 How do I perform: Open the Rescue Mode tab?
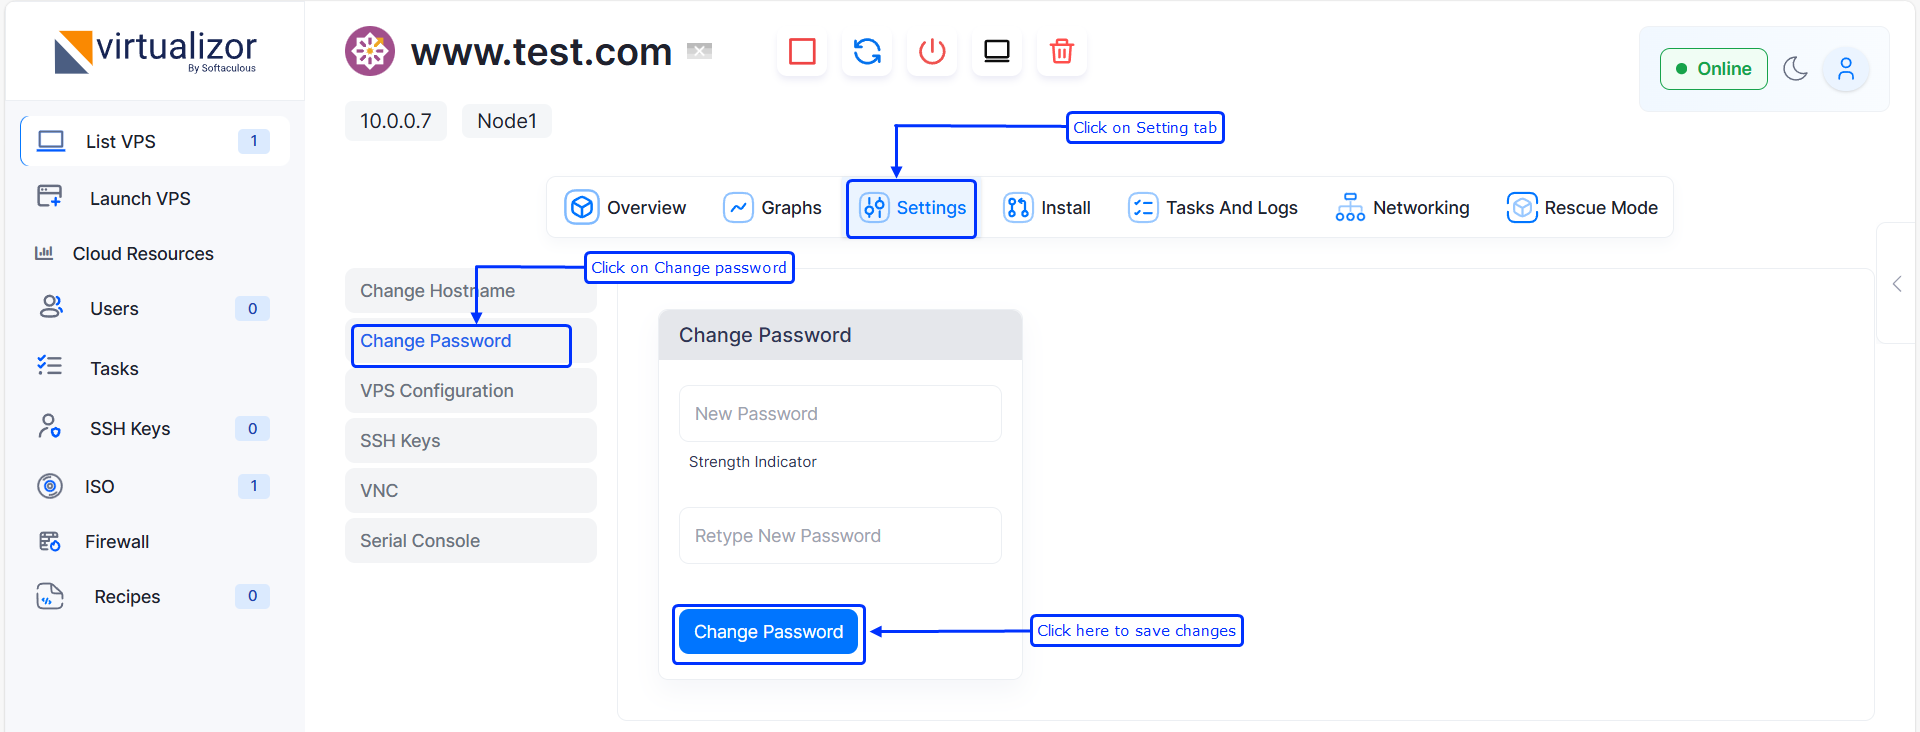click(1582, 208)
